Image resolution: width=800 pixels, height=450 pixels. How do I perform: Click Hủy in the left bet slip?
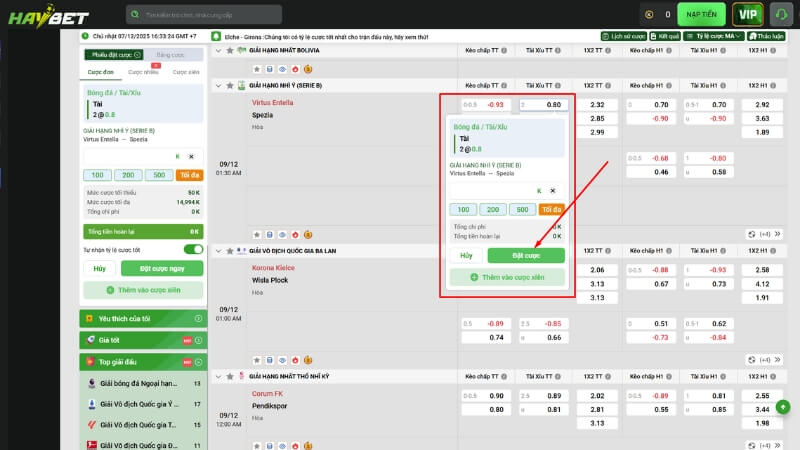pyautogui.click(x=99, y=268)
